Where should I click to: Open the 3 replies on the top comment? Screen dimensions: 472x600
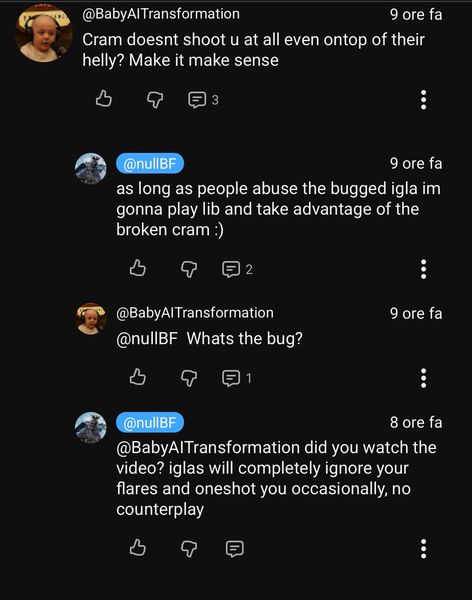[x=203, y=100]
